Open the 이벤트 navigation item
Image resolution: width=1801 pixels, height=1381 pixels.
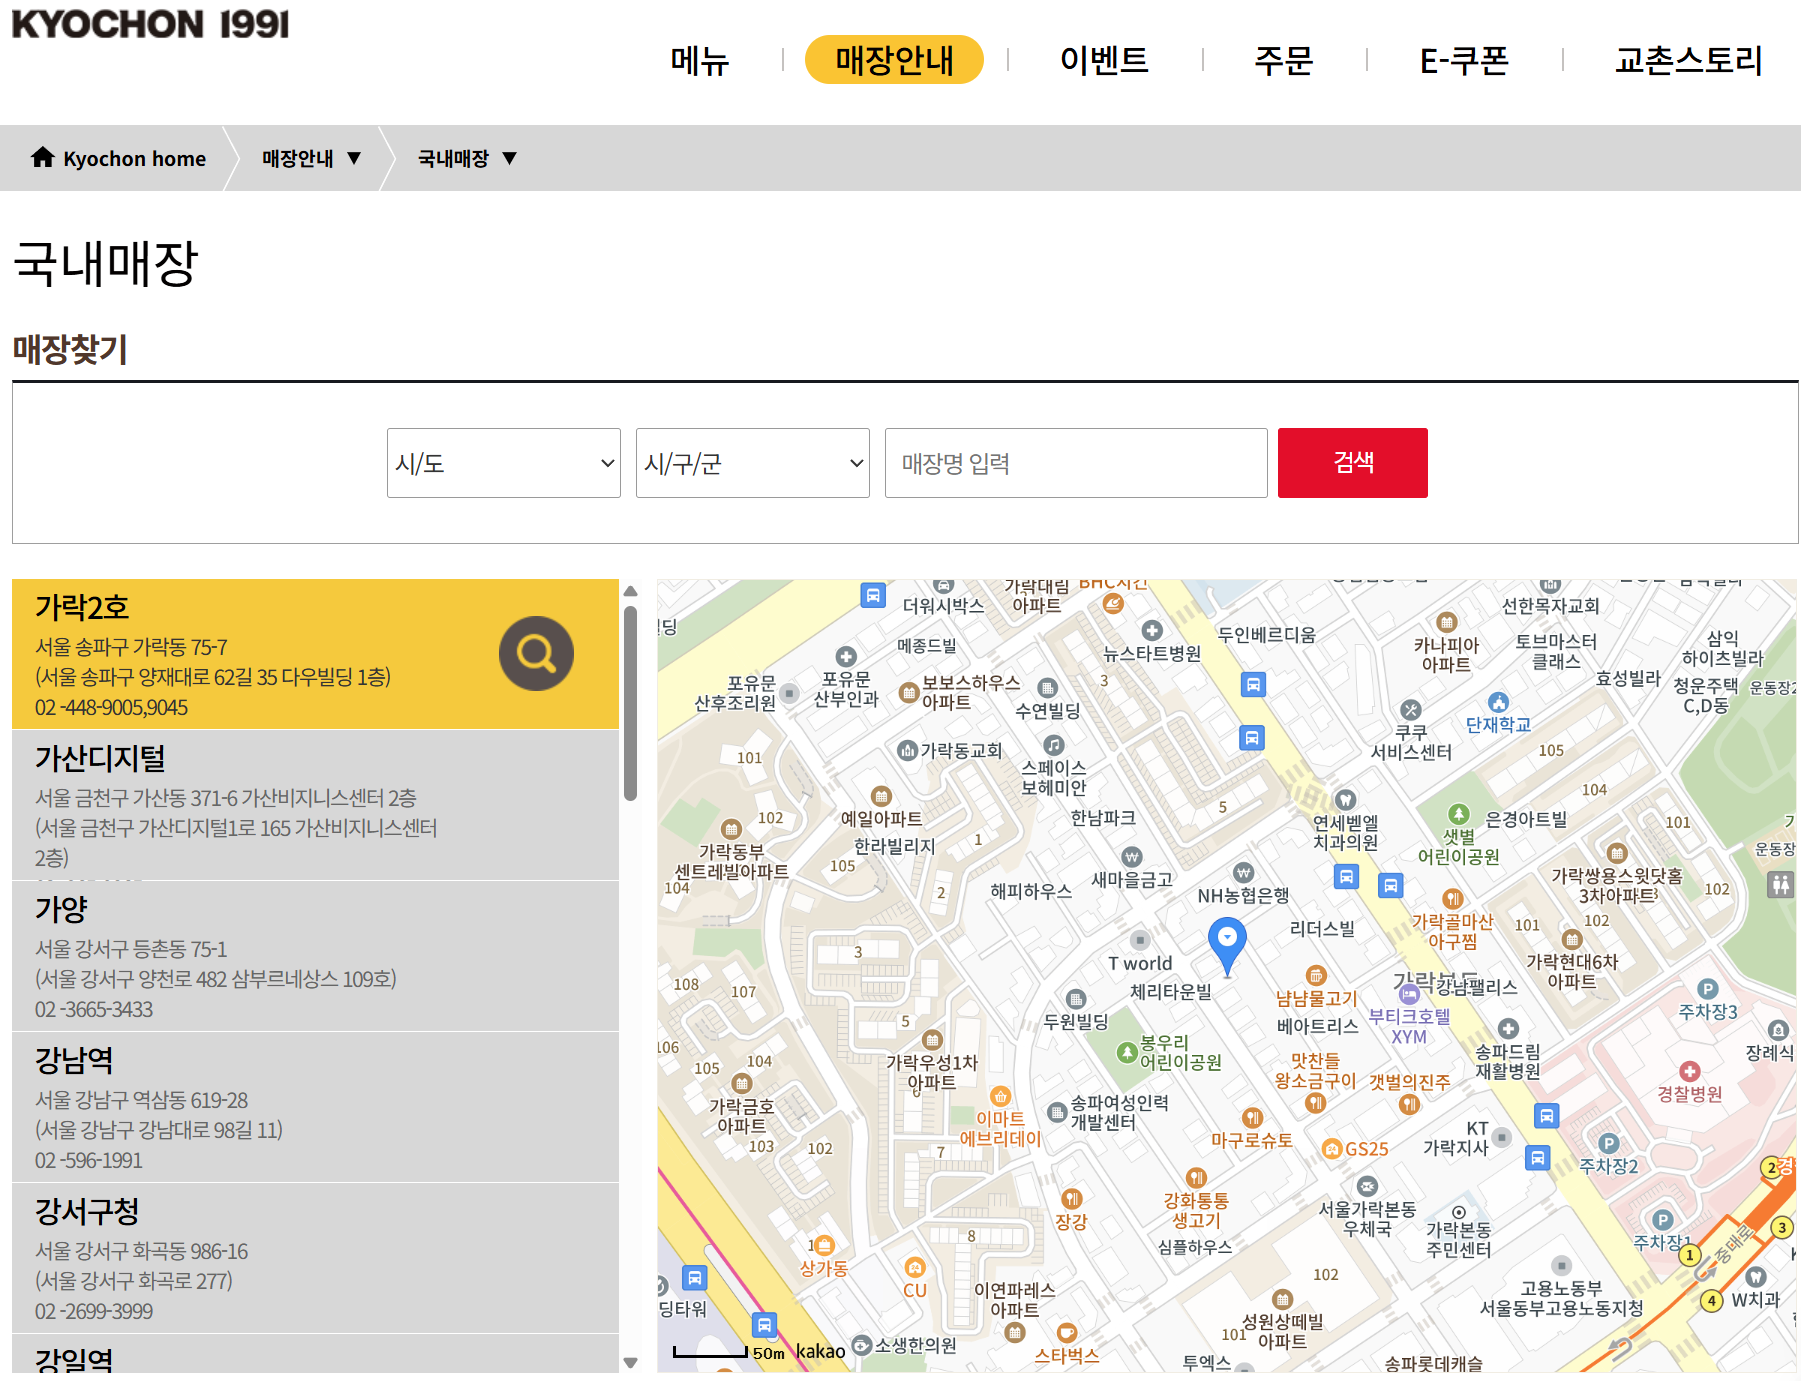point(1104,60)
